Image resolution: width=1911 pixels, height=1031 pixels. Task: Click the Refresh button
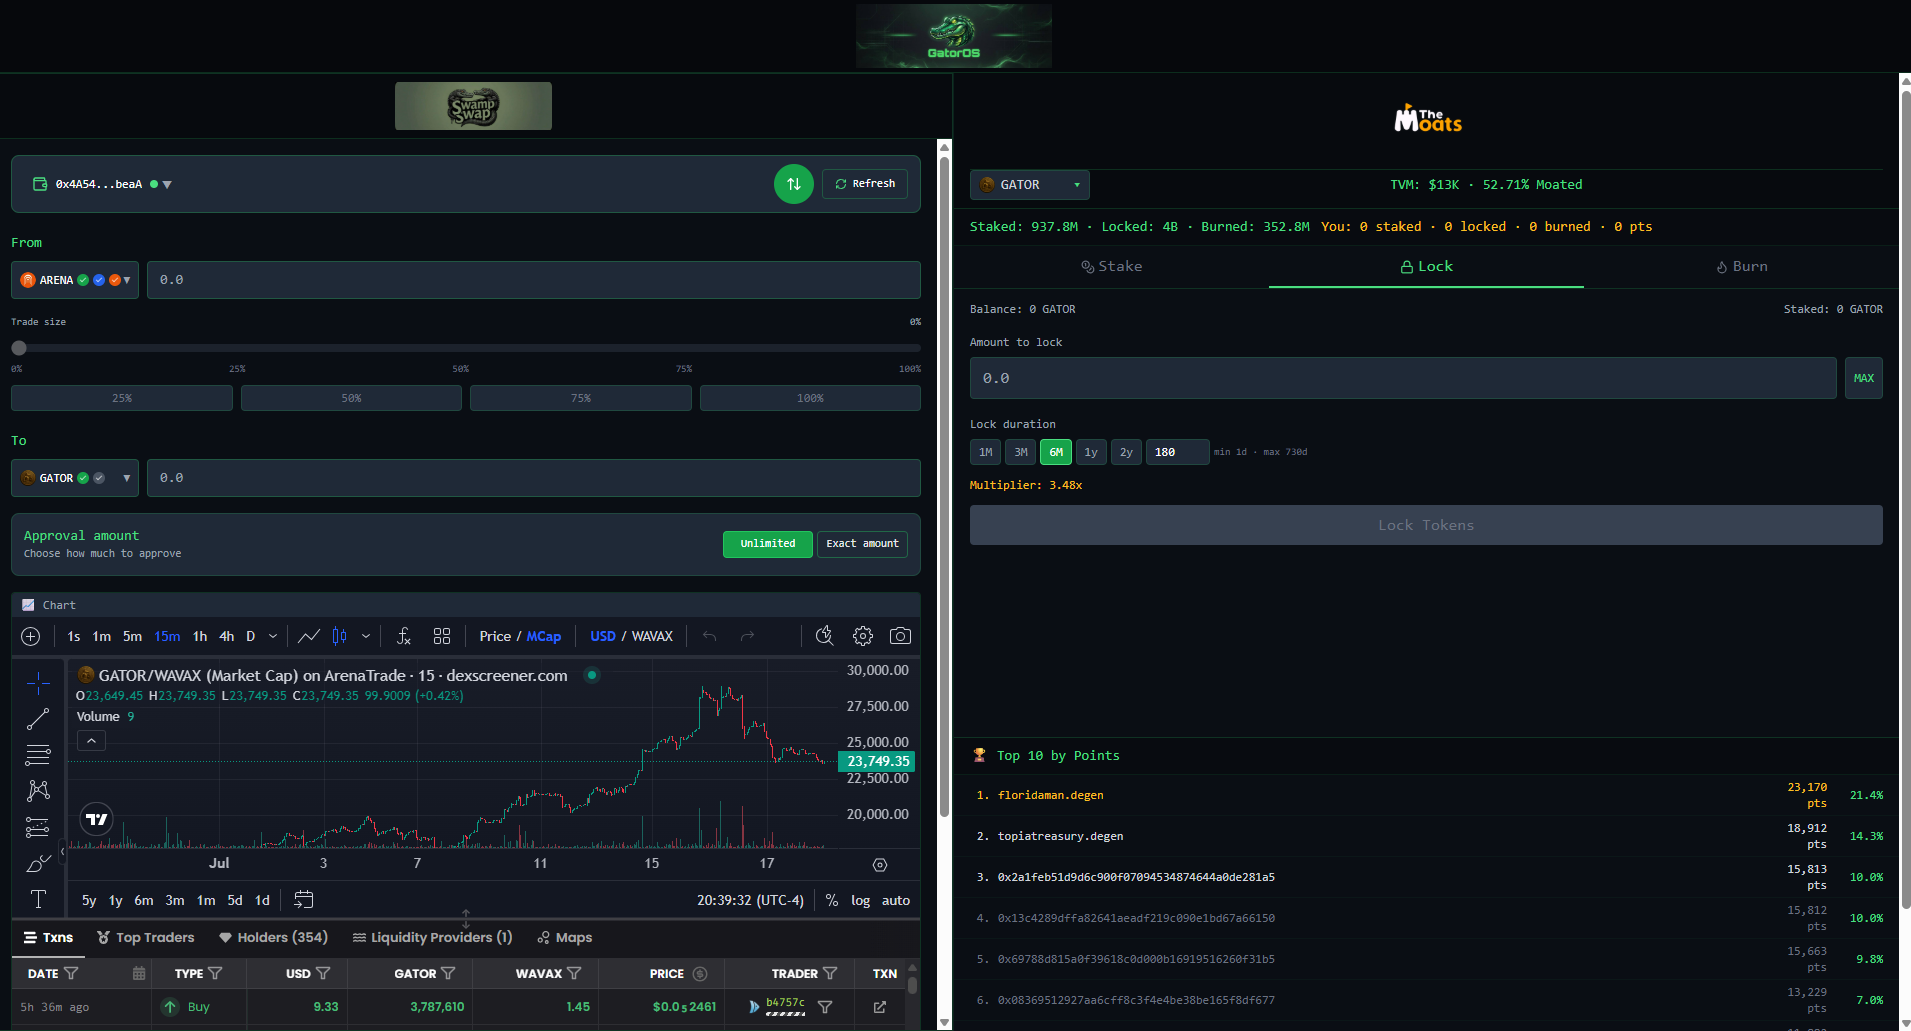point(865,184)
